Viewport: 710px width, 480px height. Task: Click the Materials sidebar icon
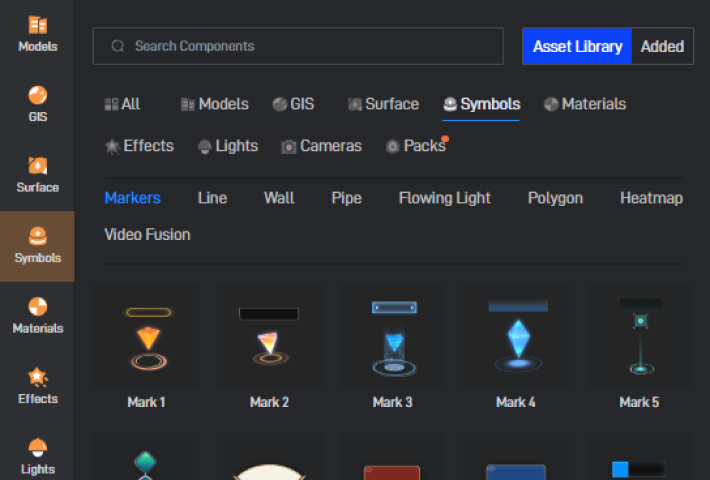coord(37,315)
